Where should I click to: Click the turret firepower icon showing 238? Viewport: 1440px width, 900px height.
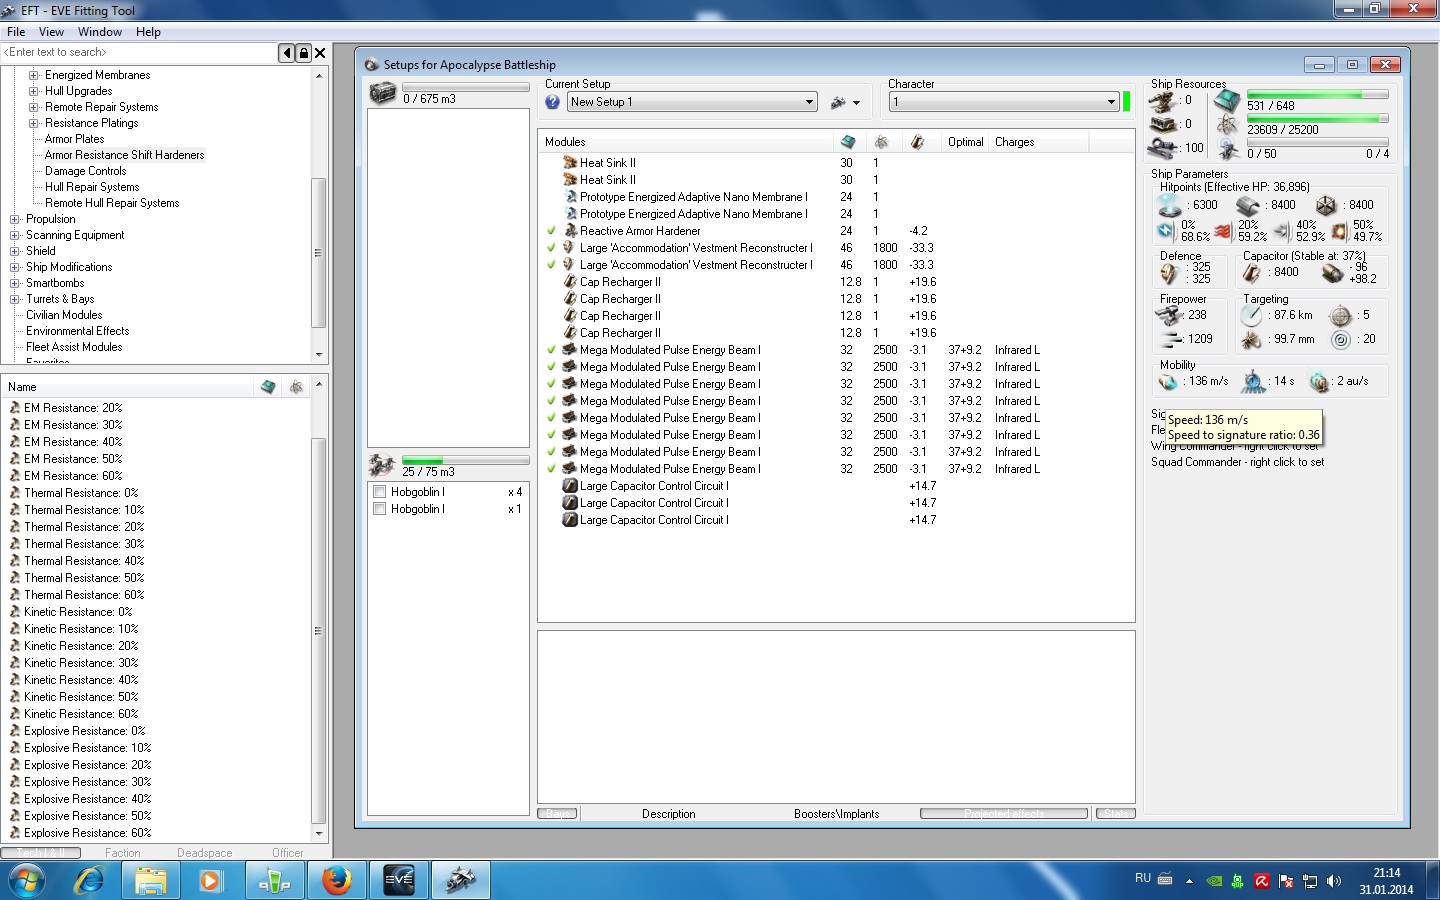1169,315
